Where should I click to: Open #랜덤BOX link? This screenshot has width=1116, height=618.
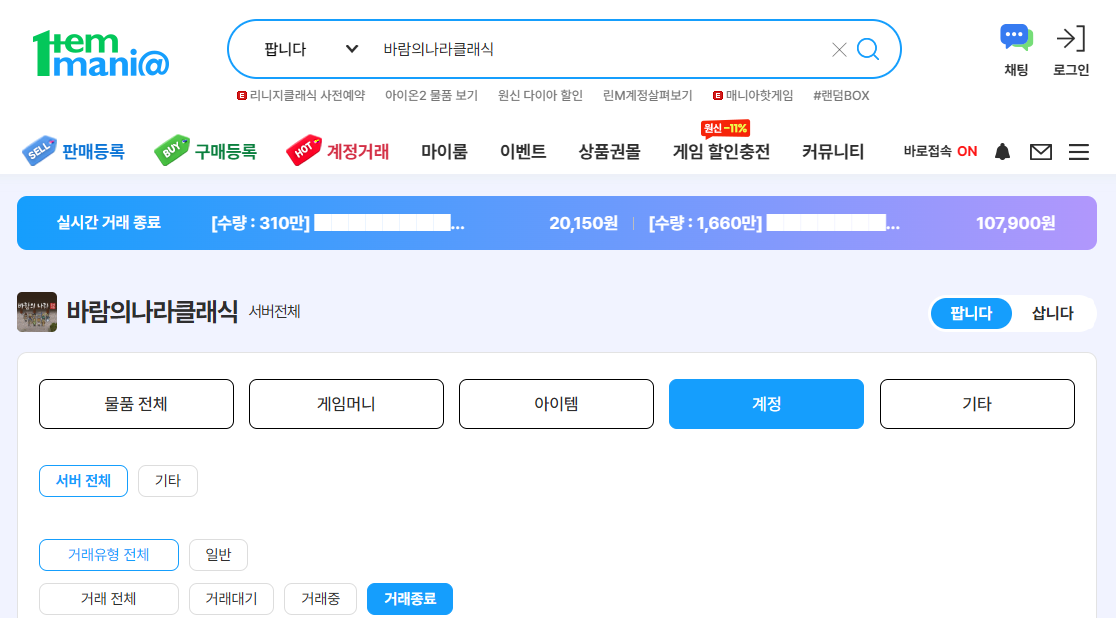coord(841,95)
